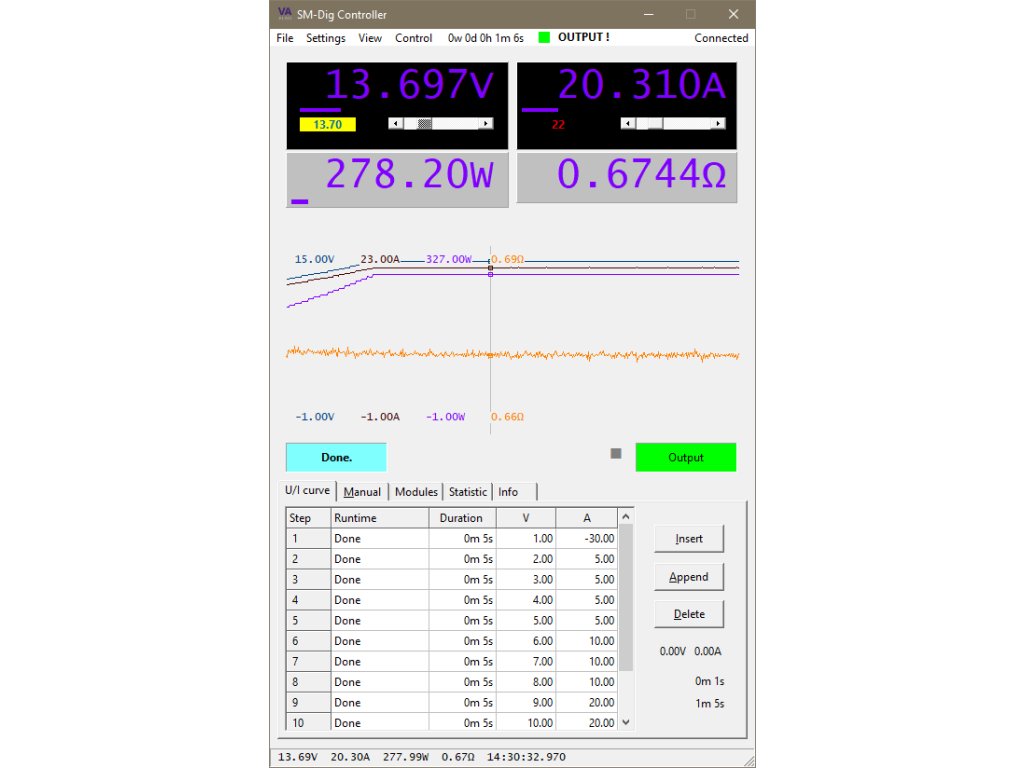Image resolution: width=1024 pixels, height=768 pixels.
Task: Click the Append button
Action: [688, 577]
